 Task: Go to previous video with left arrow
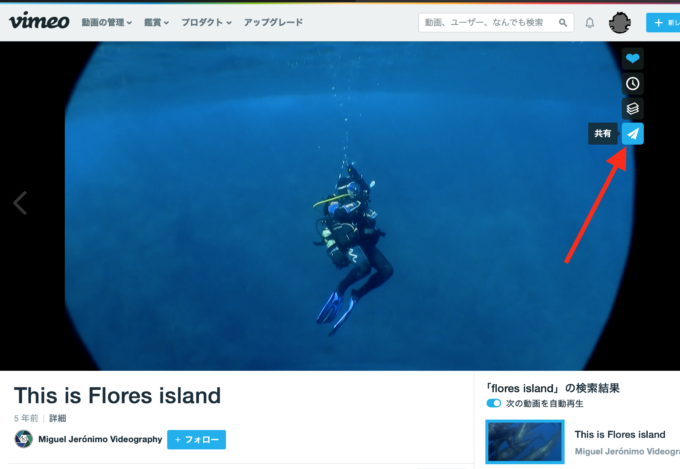coord(20,203)
